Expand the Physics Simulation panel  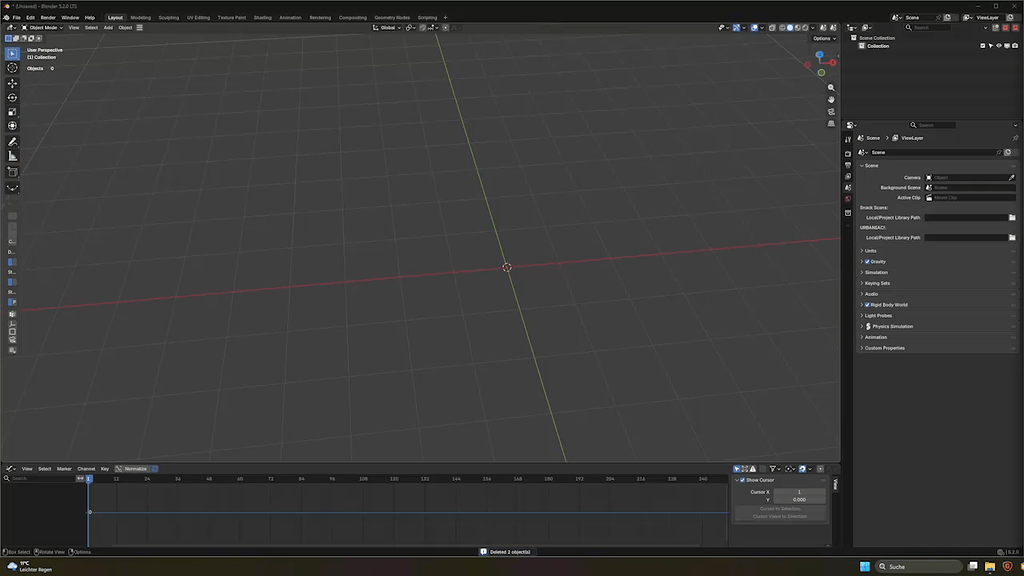click(x=892, y=327)
